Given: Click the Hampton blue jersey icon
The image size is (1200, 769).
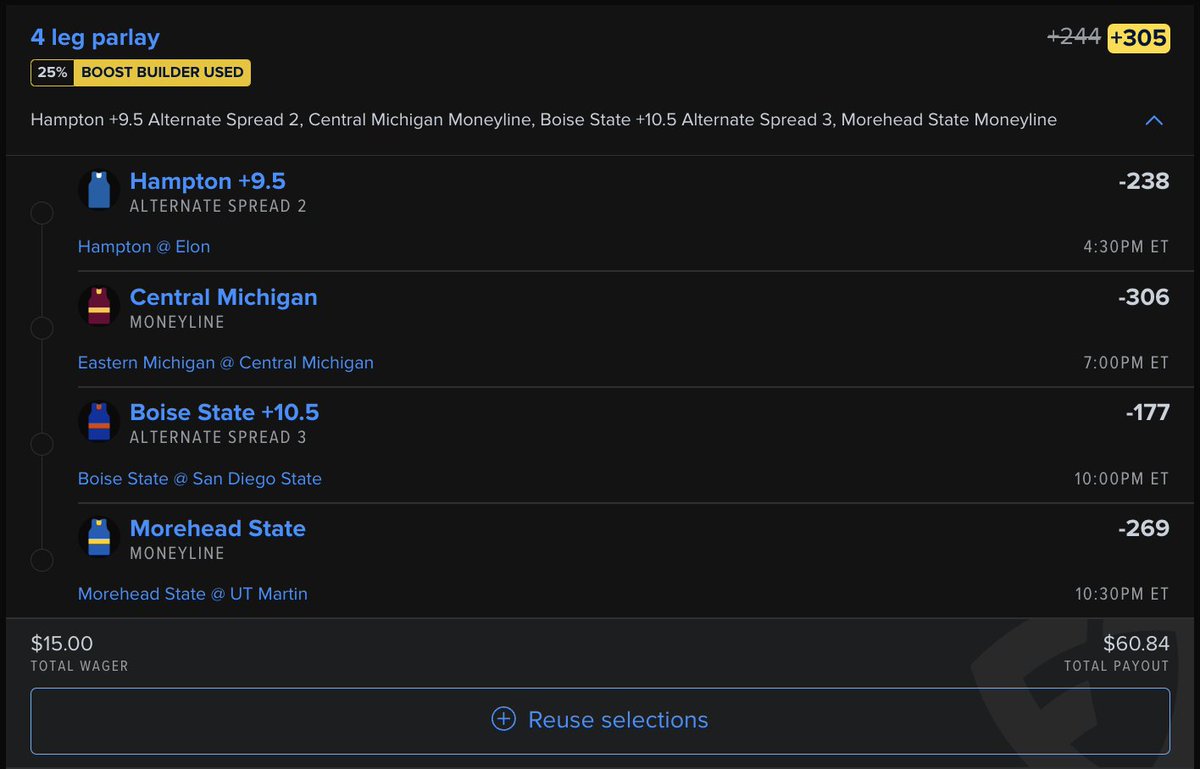Looking at the screenshot, I should [99, 190].
